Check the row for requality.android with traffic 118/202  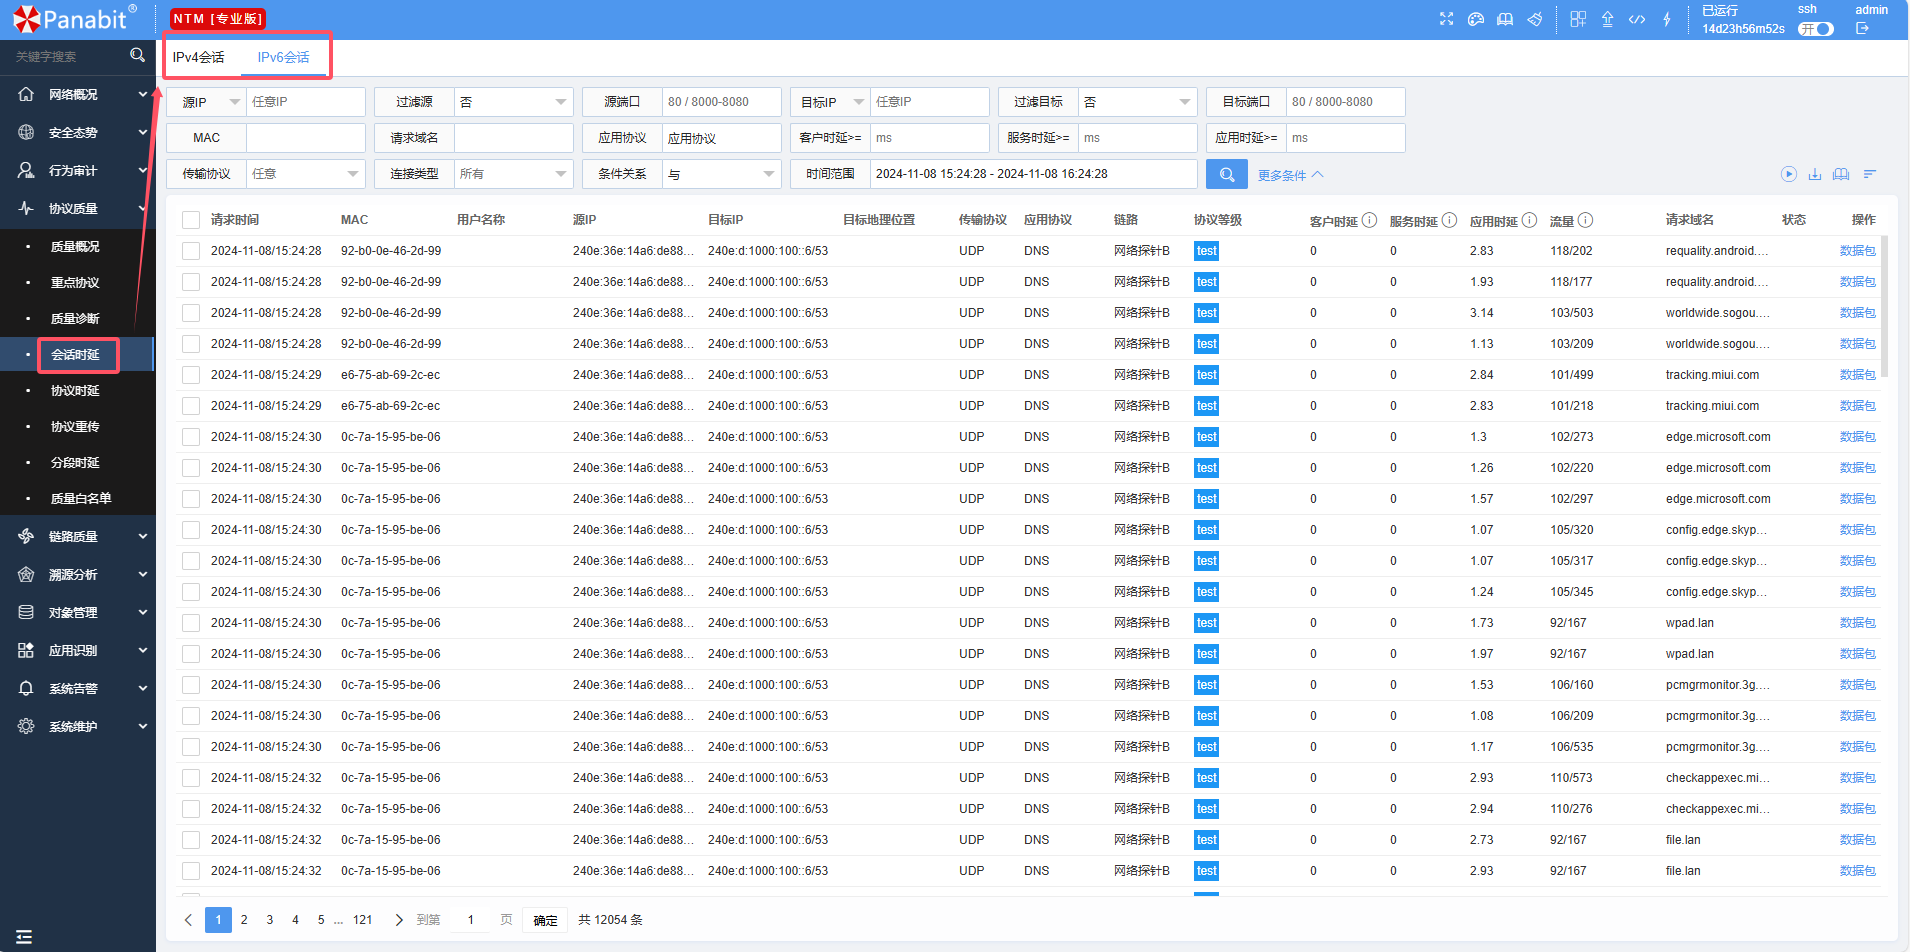tap(190, 251)
